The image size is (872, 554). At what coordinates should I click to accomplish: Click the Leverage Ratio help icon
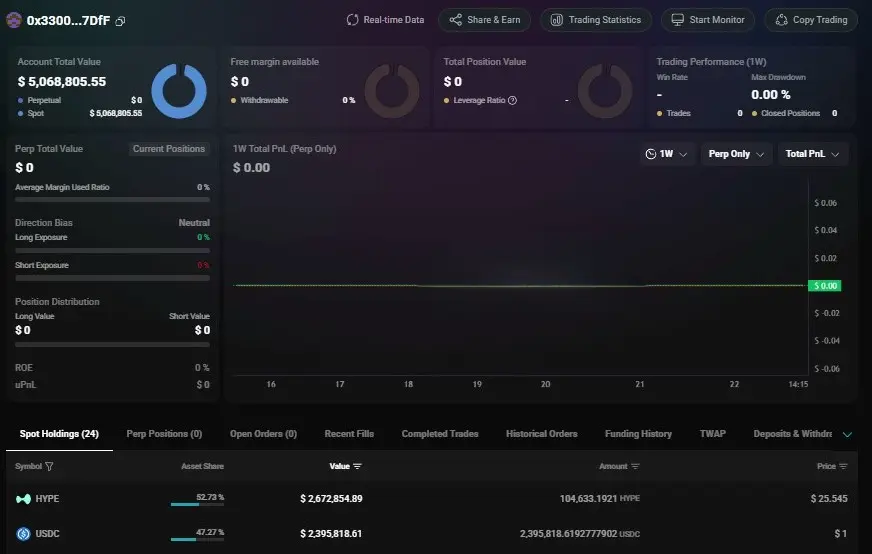tap(513, 100)
